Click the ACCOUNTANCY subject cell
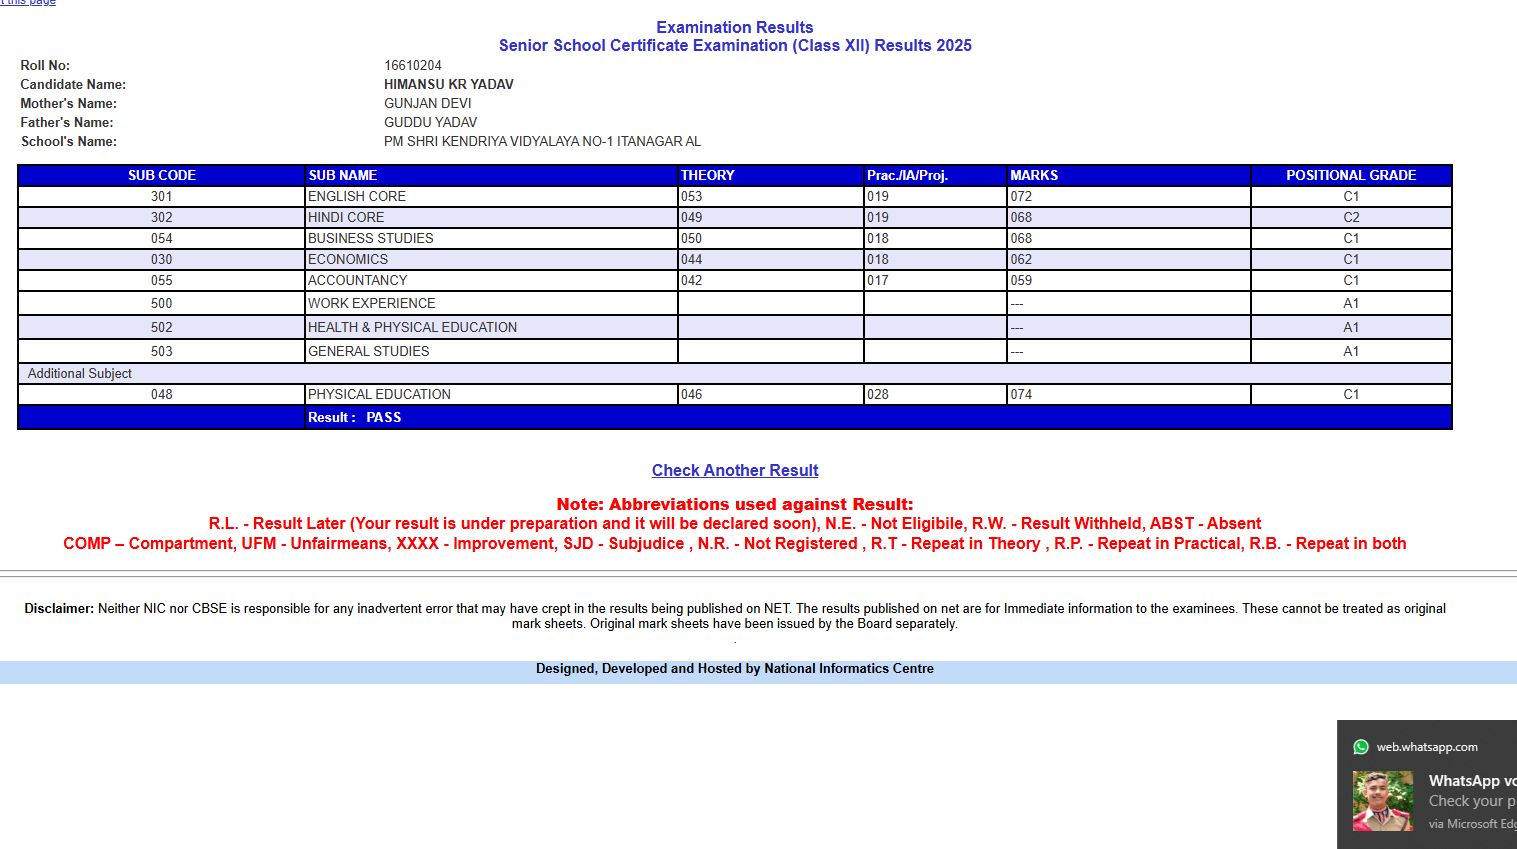 tap(358, 280)
